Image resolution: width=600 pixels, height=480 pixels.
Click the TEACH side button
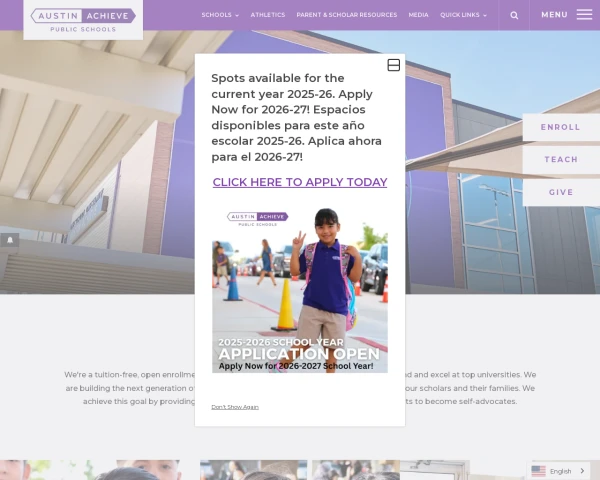pos(561,160)
